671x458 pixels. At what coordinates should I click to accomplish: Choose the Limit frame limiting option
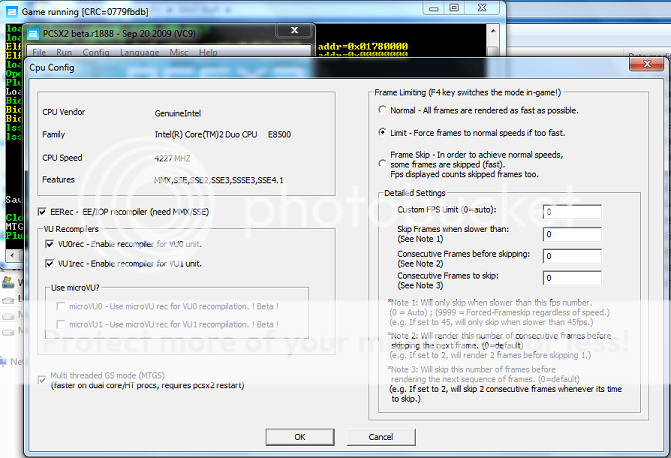382,132
